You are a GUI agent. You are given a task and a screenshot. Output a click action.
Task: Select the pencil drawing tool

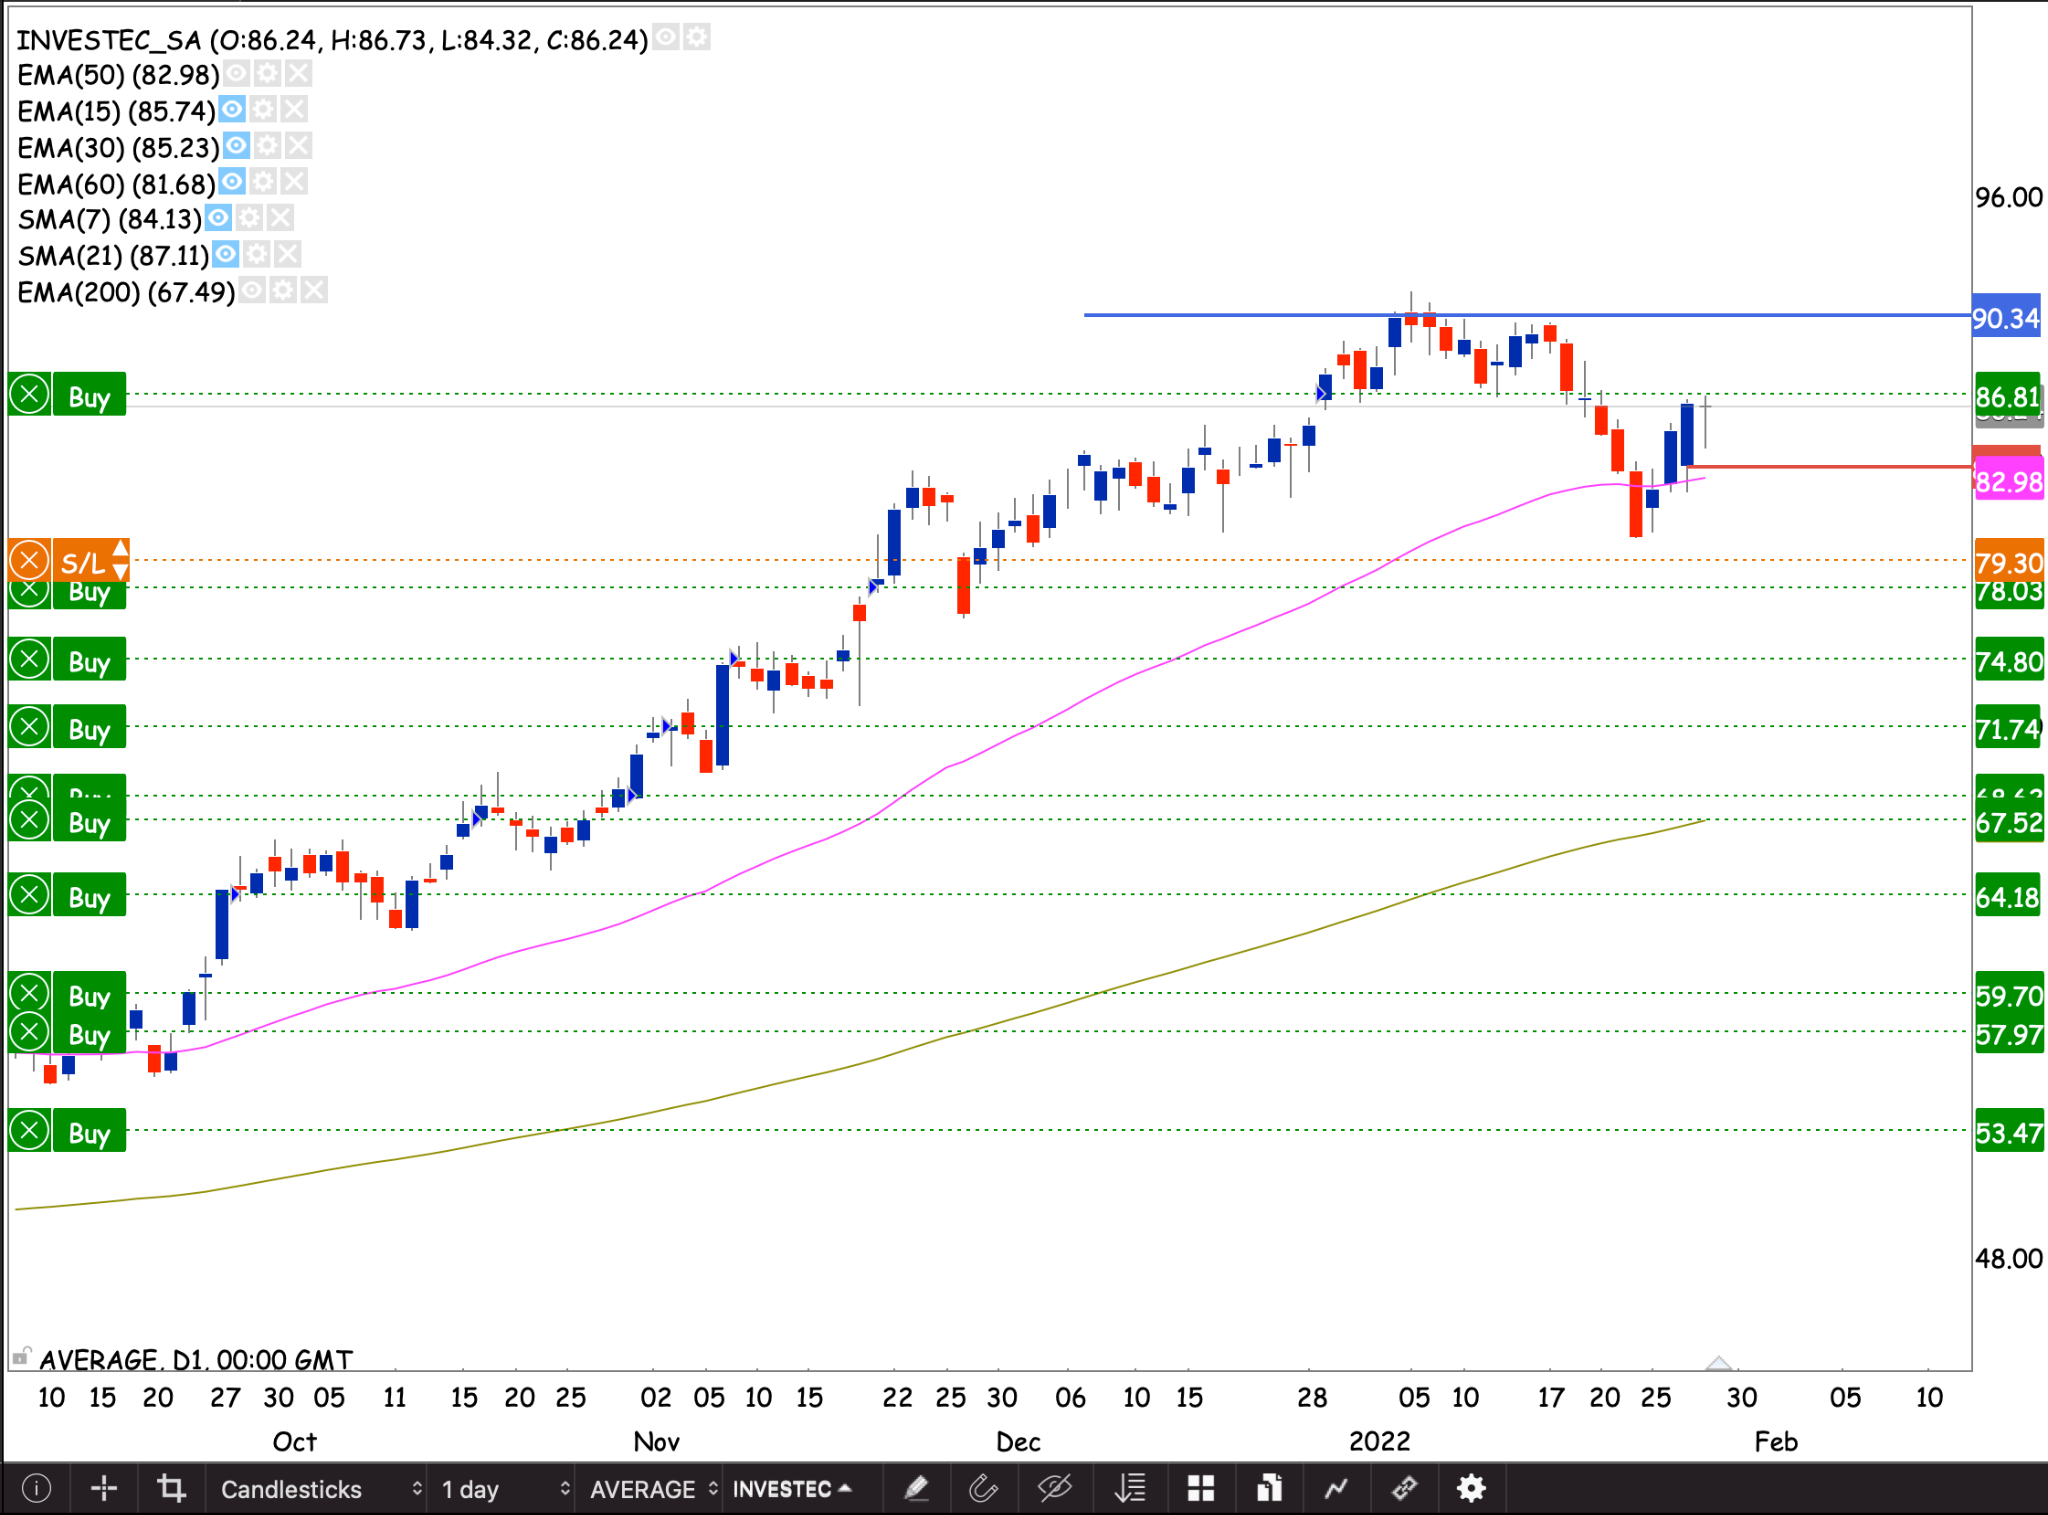(916, 1489)
